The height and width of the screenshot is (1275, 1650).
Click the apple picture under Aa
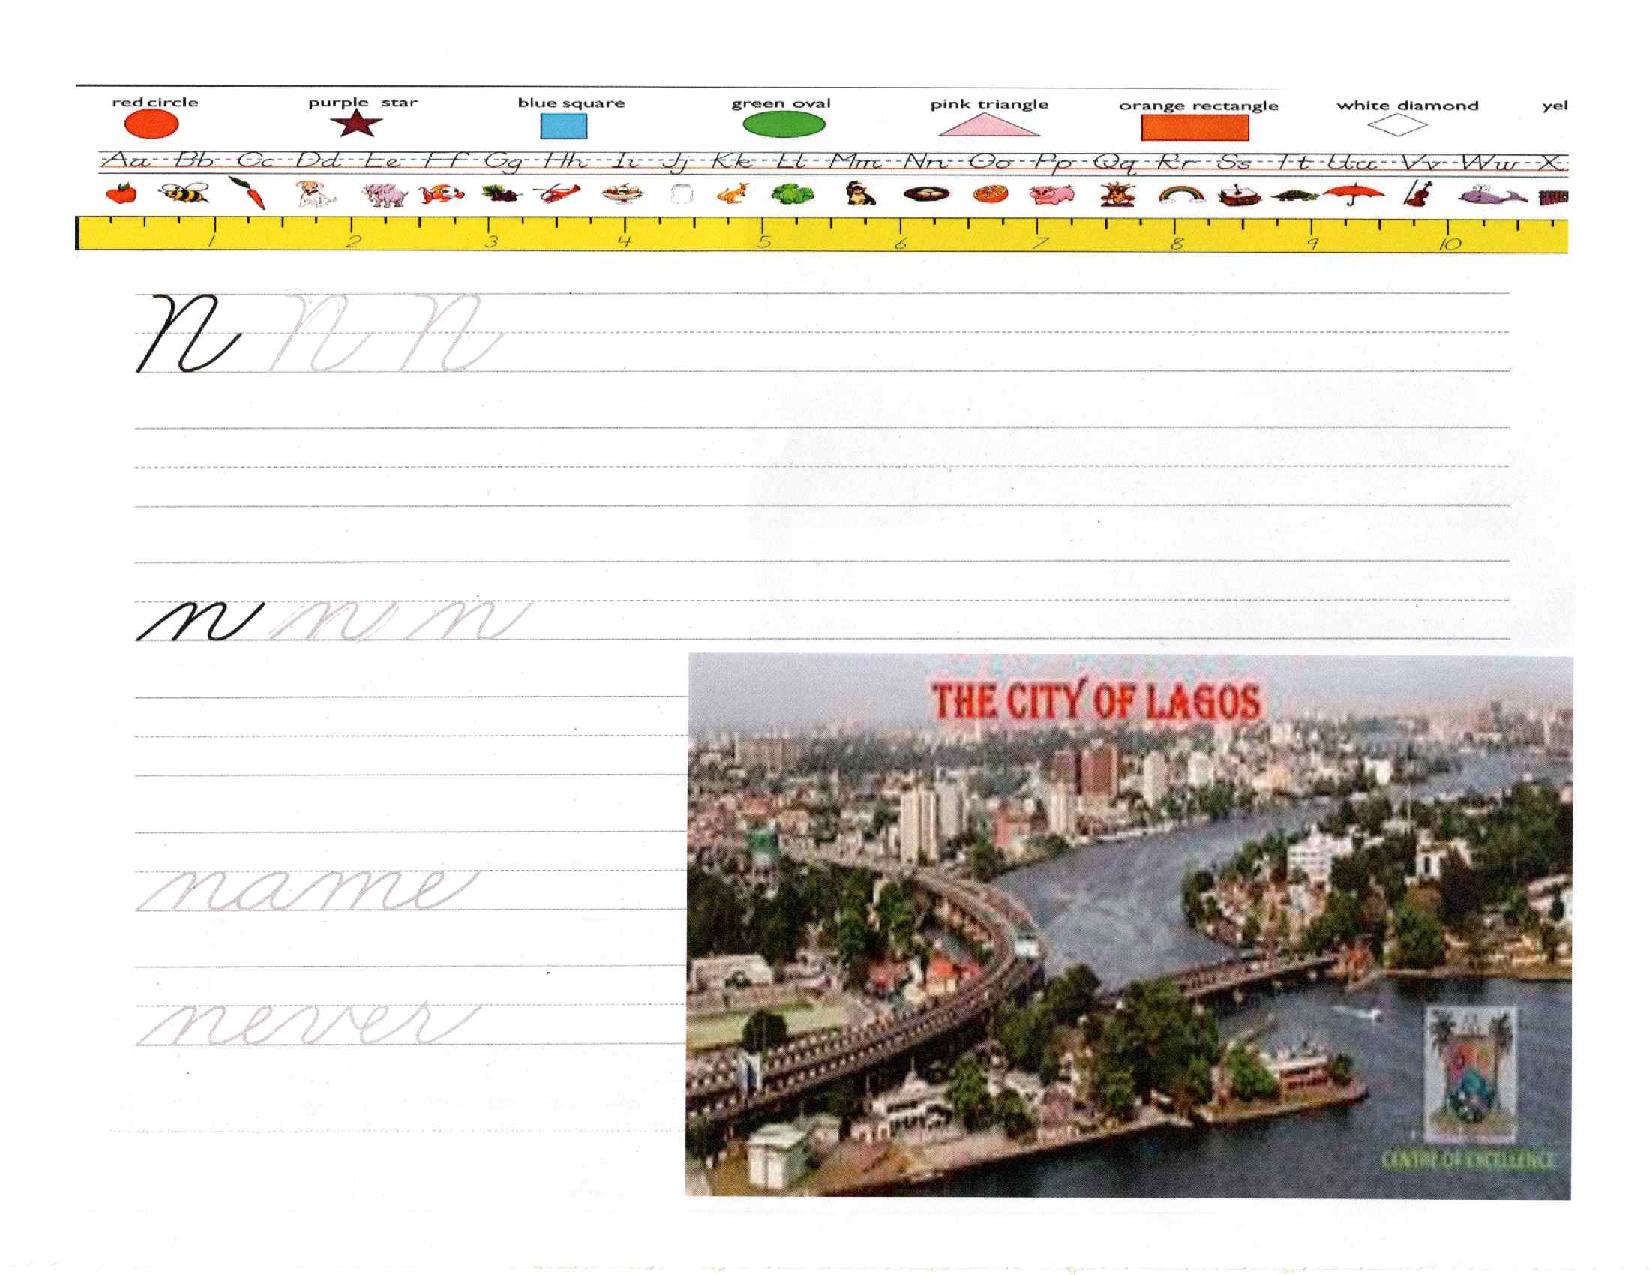pyautogui.click(x=122, y=193)
